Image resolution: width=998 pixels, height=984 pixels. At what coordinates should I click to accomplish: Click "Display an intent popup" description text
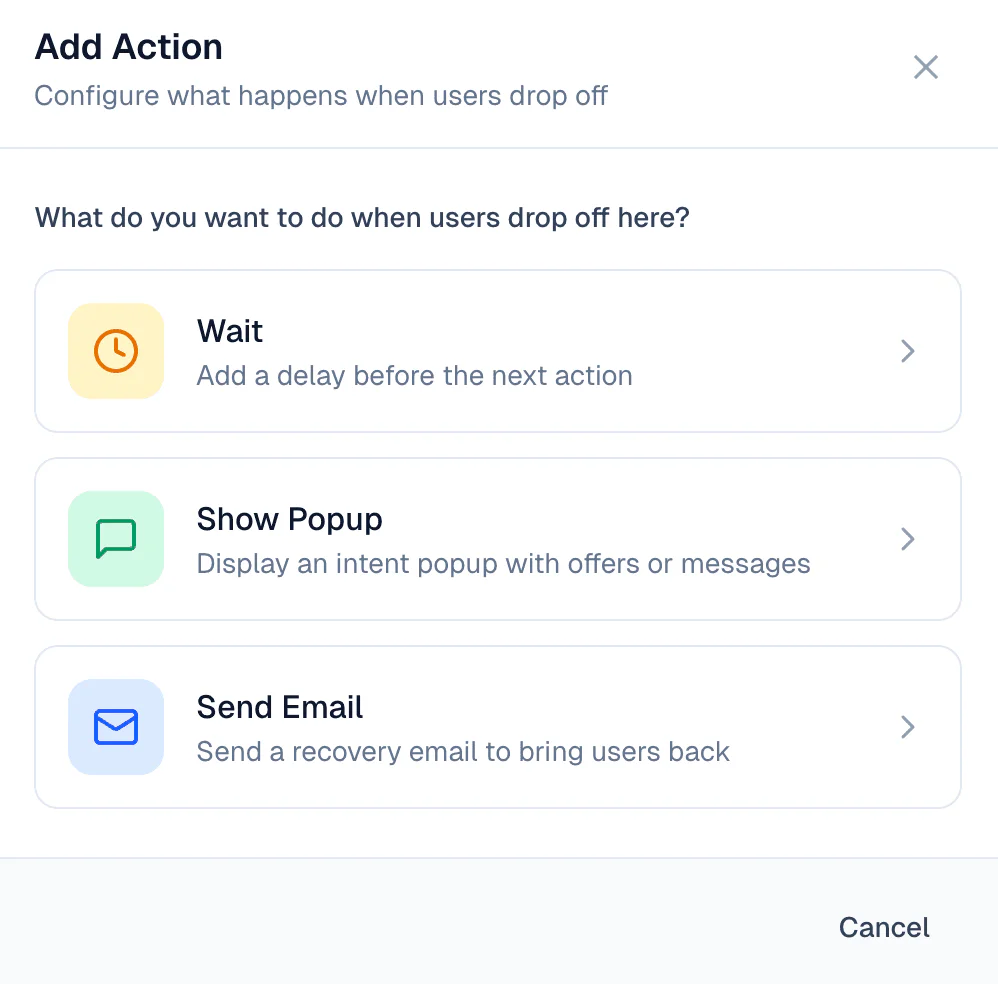503,564
